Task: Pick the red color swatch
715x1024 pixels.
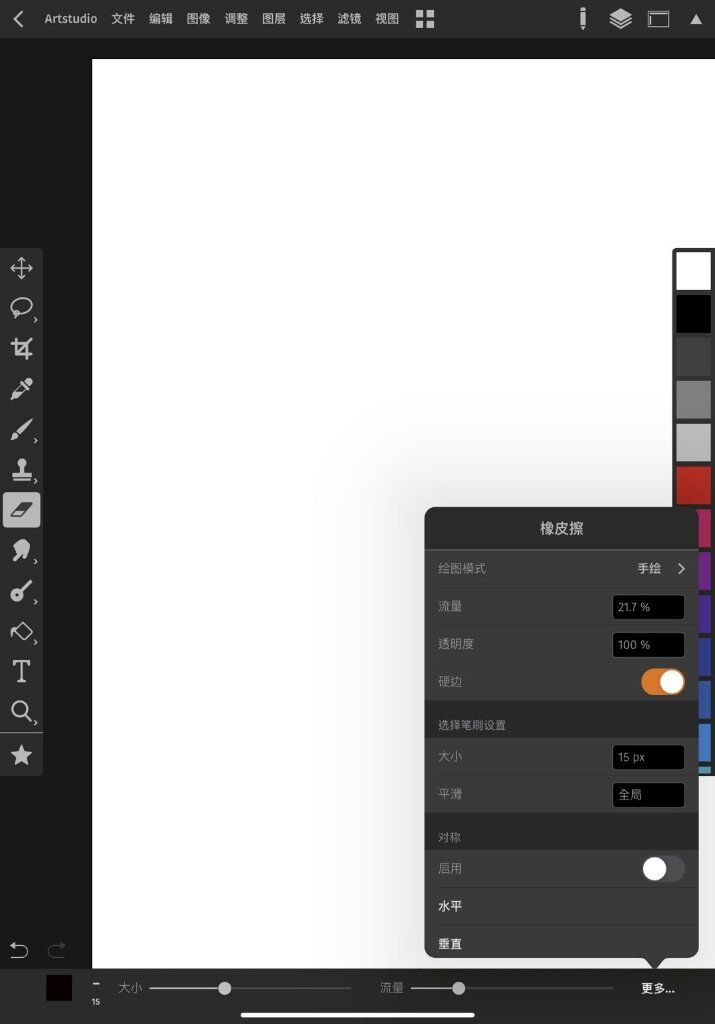Action: pos(693,485)
